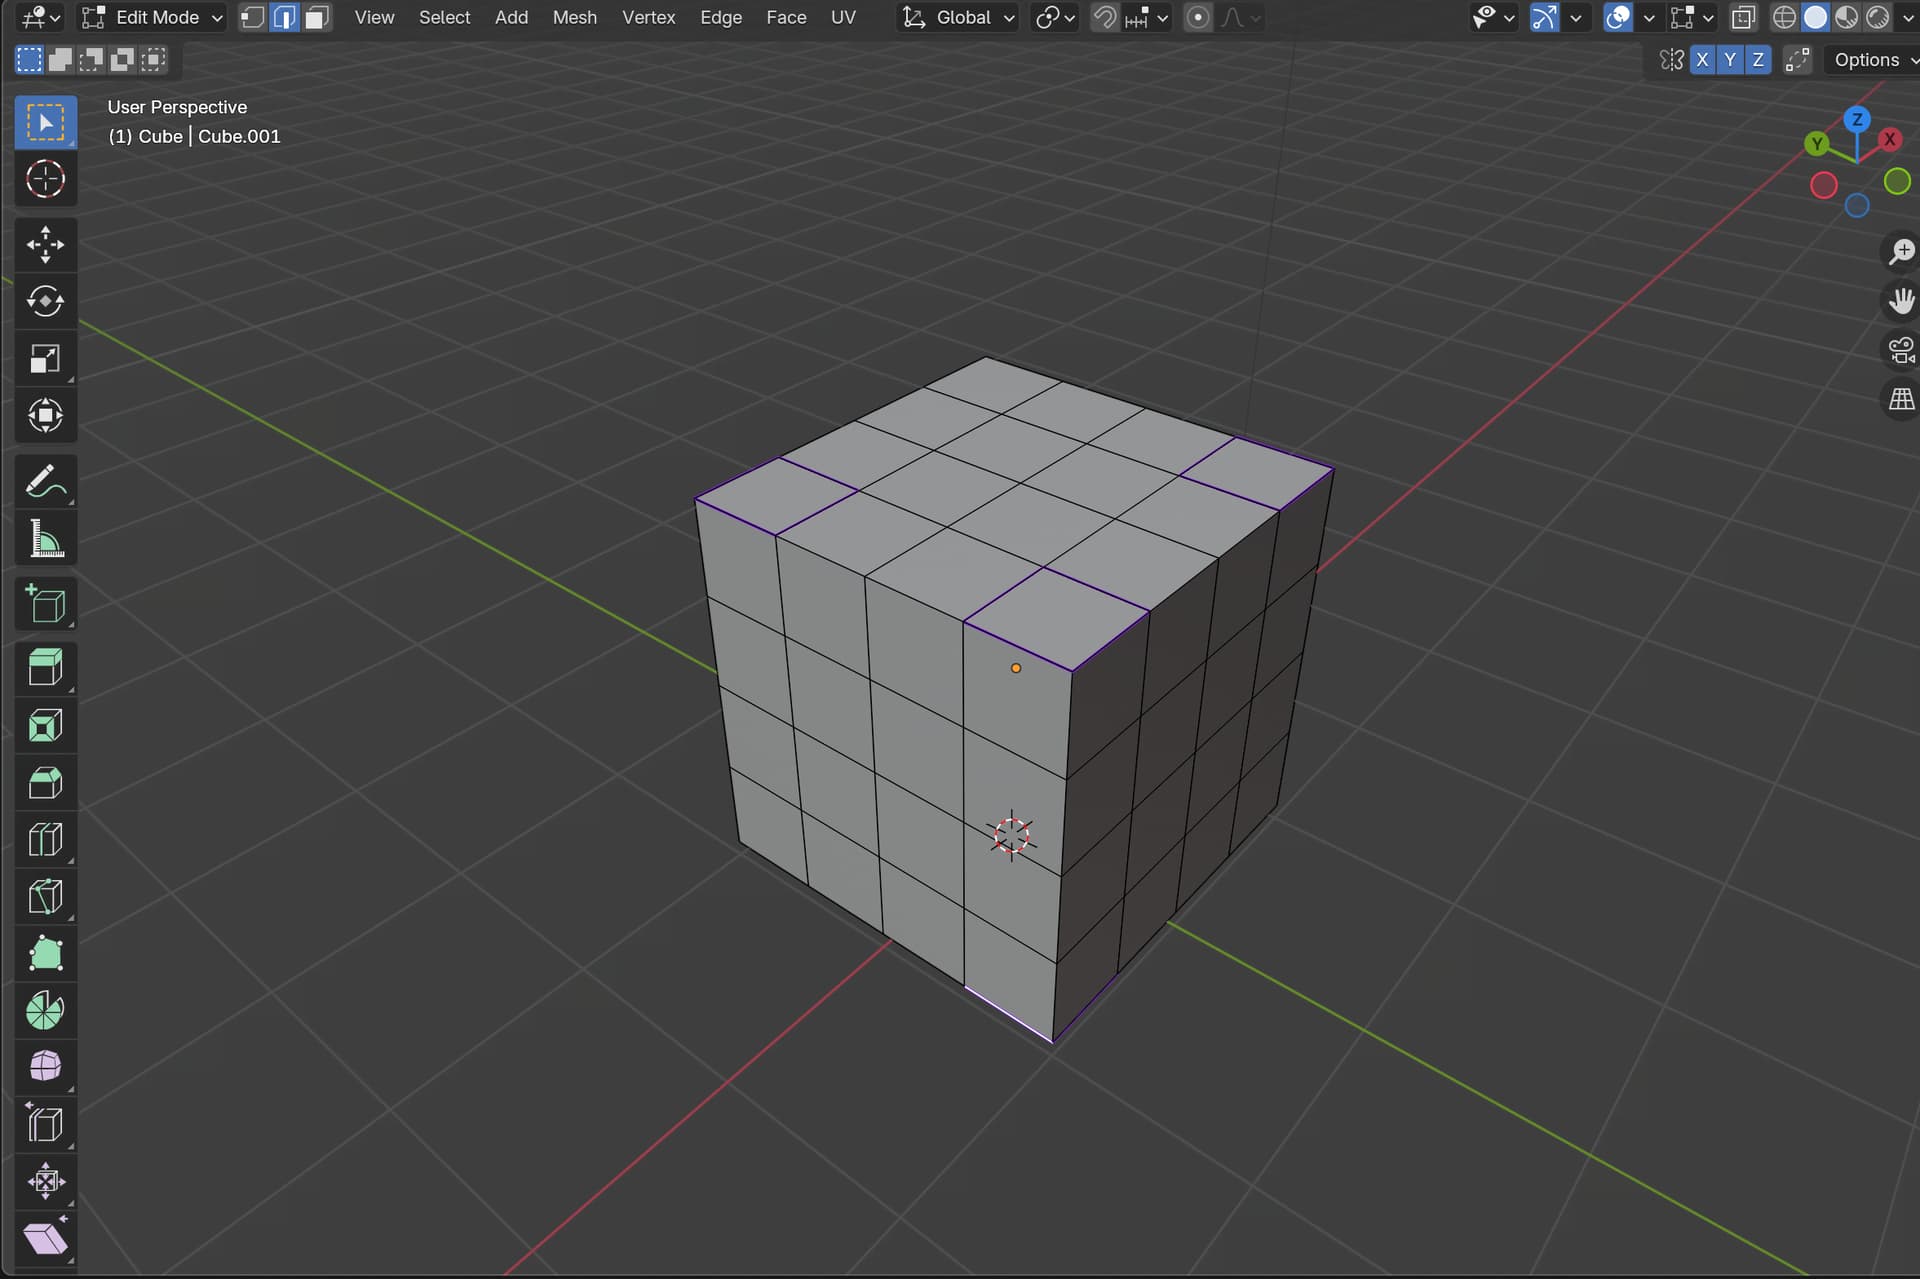Select the Extrude Region tool
The height and width of the screenshot is (1279, 1920).
tap(45, 668)
